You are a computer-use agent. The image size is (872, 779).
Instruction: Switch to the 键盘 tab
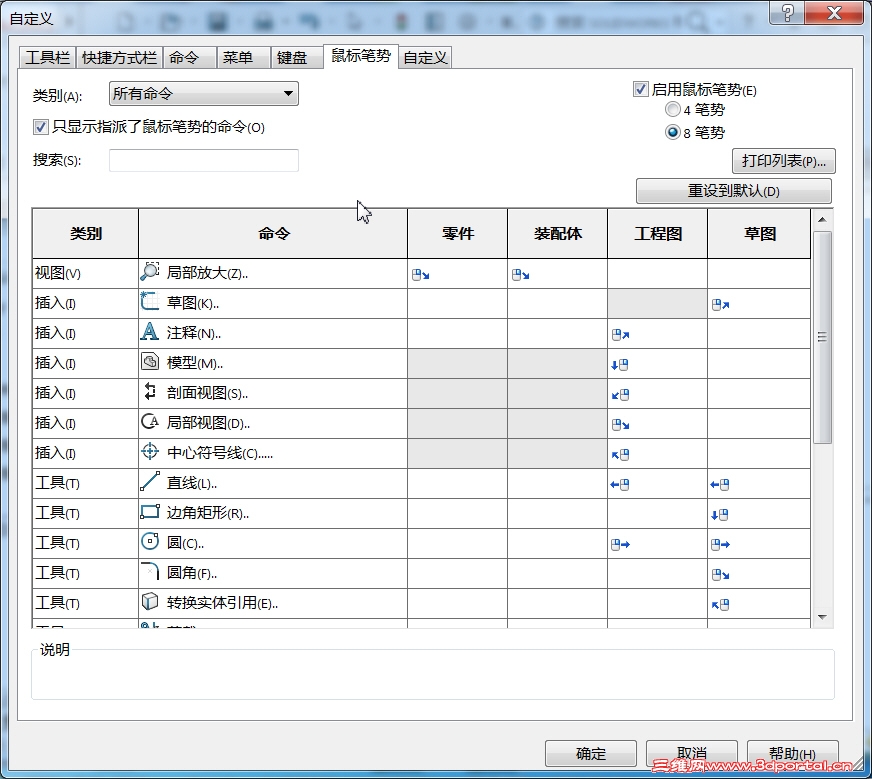click(297, 57)
